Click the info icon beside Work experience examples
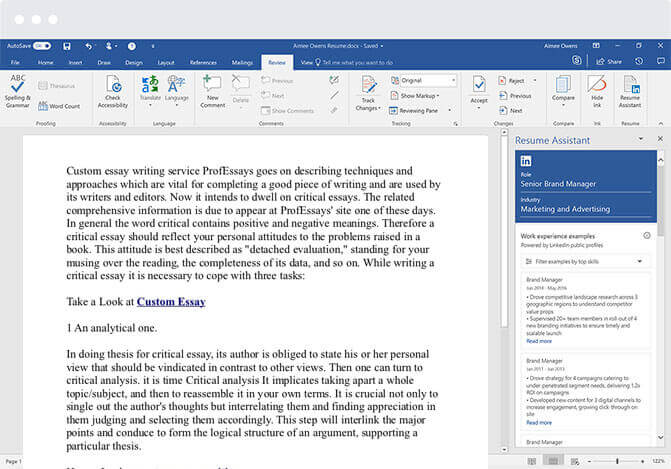671x469 pixels. [647, 235]
